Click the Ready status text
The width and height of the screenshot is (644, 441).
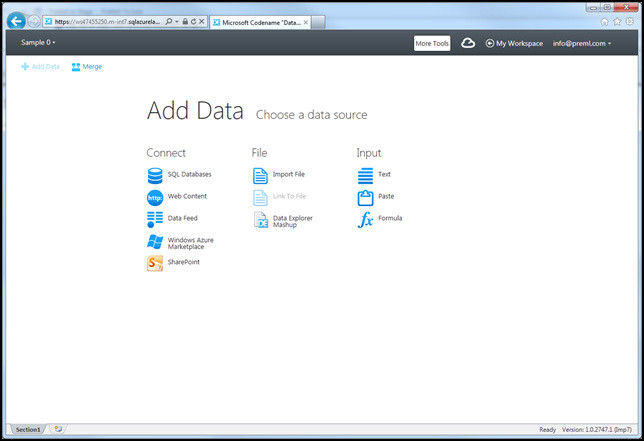point(547,430)
